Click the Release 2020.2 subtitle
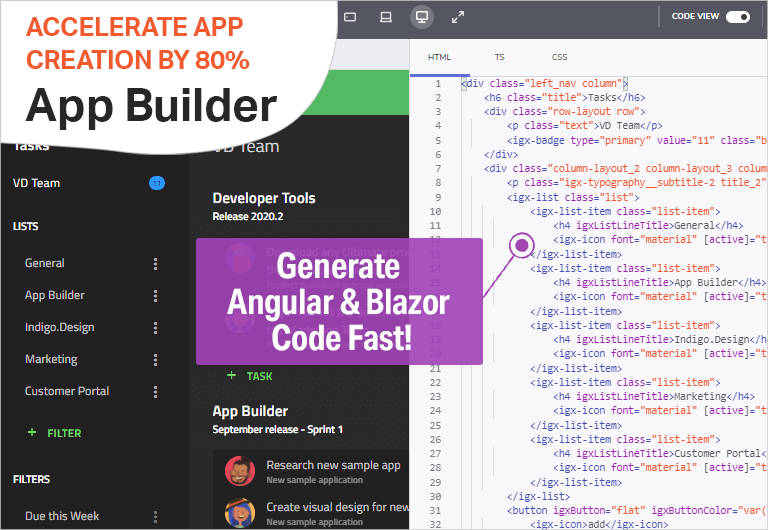Viewport: 768px width, 530px height. (248, 217)
